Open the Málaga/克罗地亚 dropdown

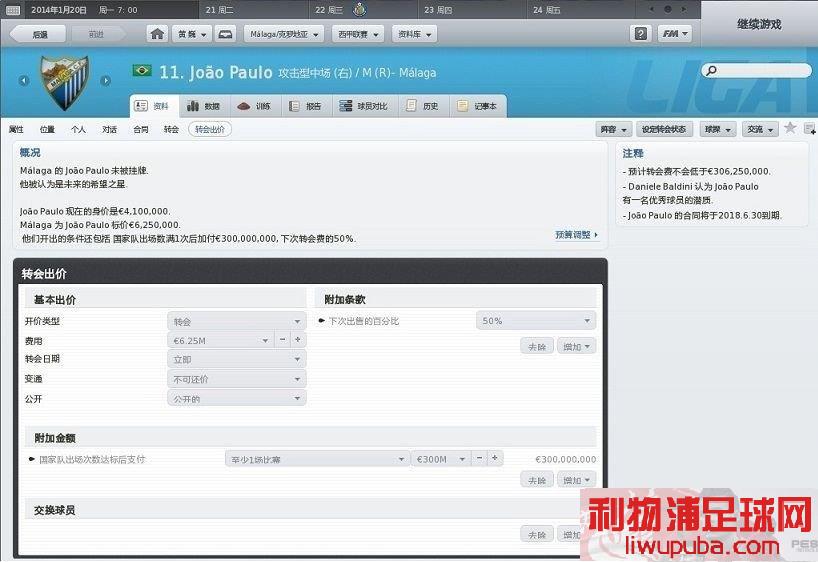(284, 34)
